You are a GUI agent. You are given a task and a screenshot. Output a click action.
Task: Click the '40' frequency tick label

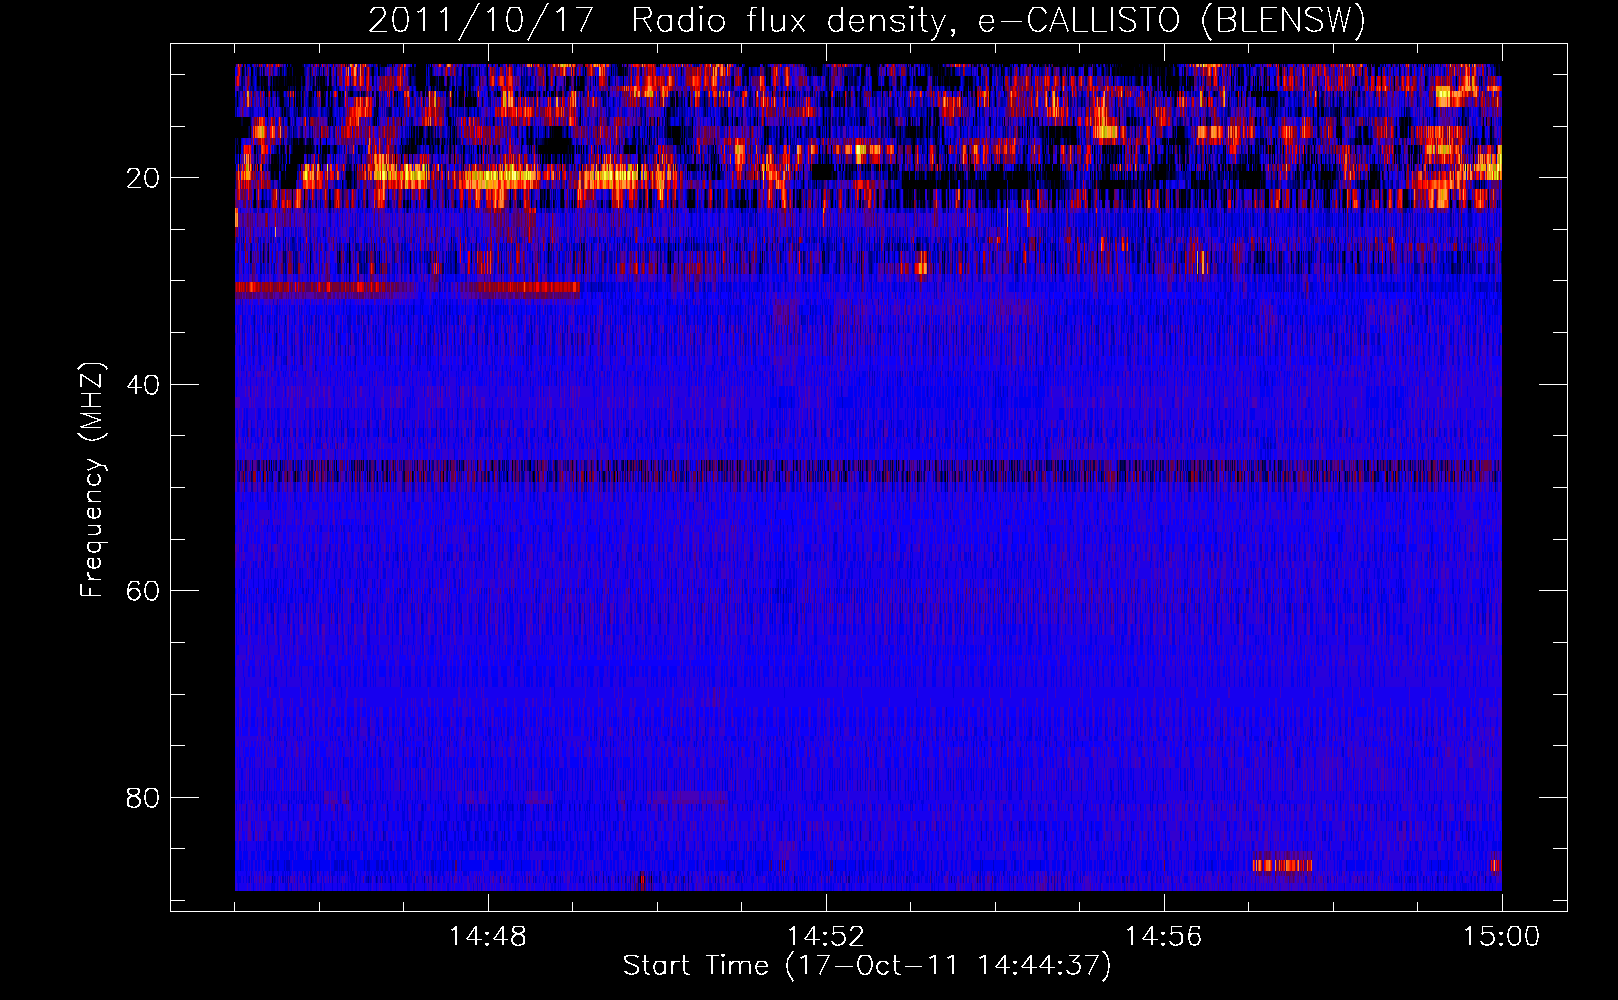point(144,385)
